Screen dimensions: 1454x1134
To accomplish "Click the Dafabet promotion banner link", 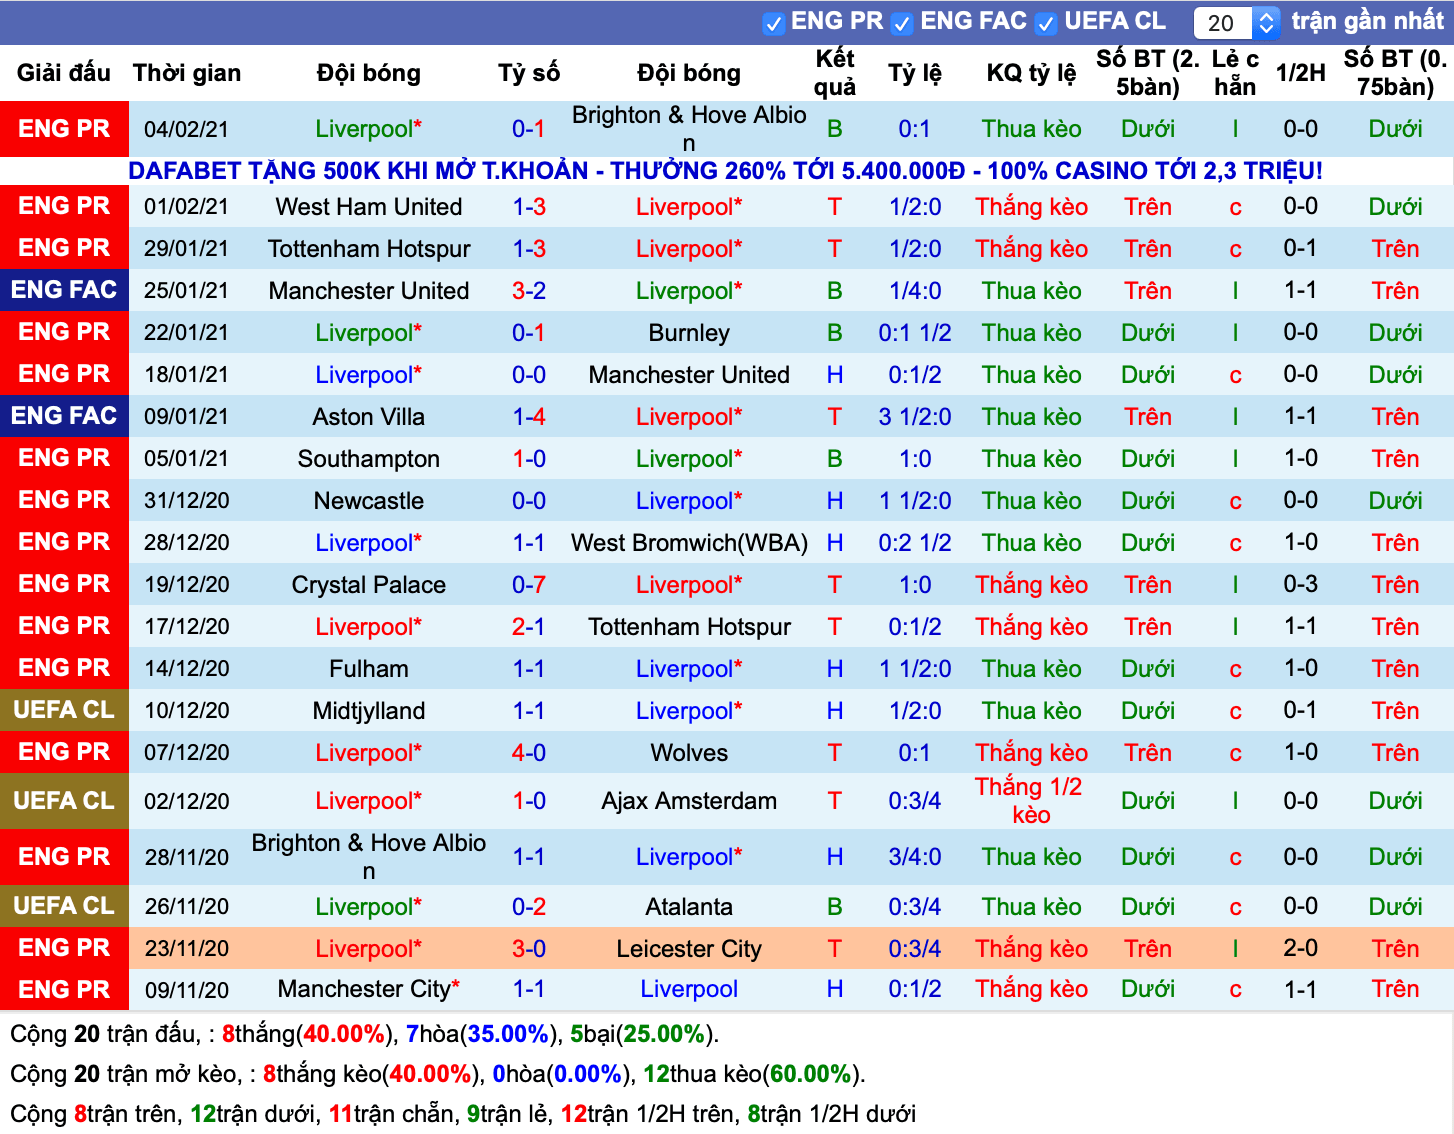I will click(725, 171).
